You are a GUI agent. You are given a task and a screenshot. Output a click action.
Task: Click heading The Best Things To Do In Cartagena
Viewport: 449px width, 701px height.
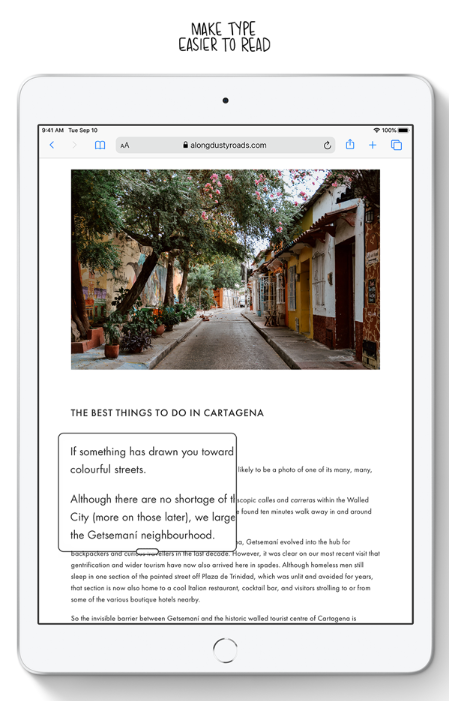tap(167, 413)
